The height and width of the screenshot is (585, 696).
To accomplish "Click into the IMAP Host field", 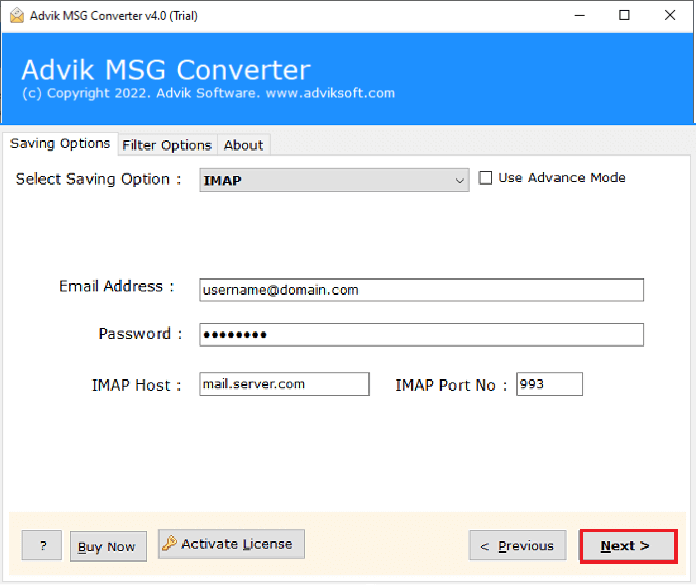I will point(284,384).
